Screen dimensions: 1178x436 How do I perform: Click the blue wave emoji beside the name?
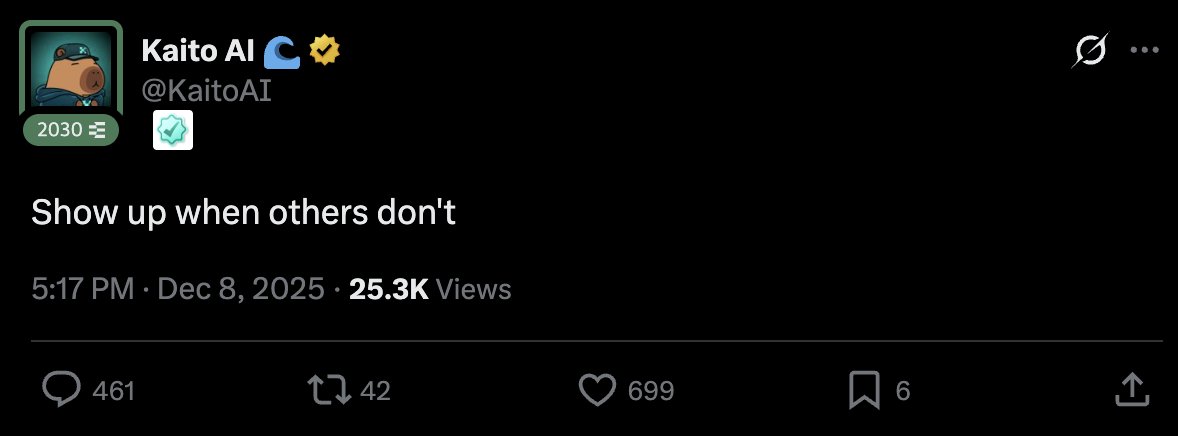click(284, 50)
